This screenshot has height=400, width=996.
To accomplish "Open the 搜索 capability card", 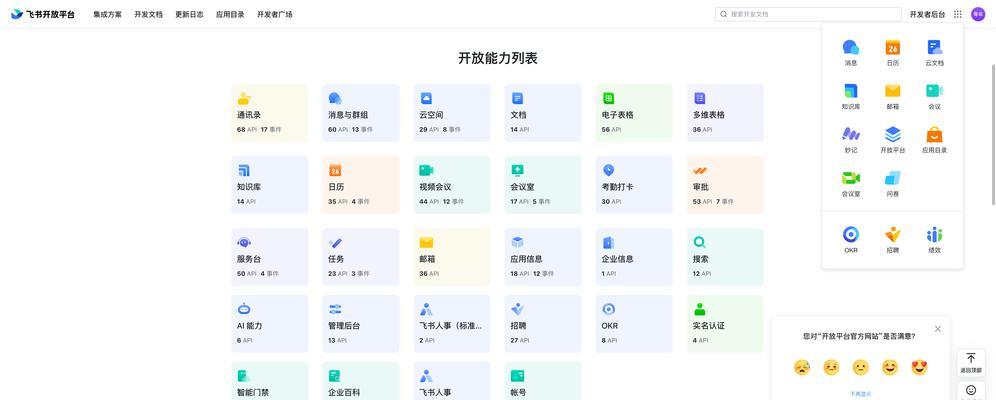I will coord(725,257).
